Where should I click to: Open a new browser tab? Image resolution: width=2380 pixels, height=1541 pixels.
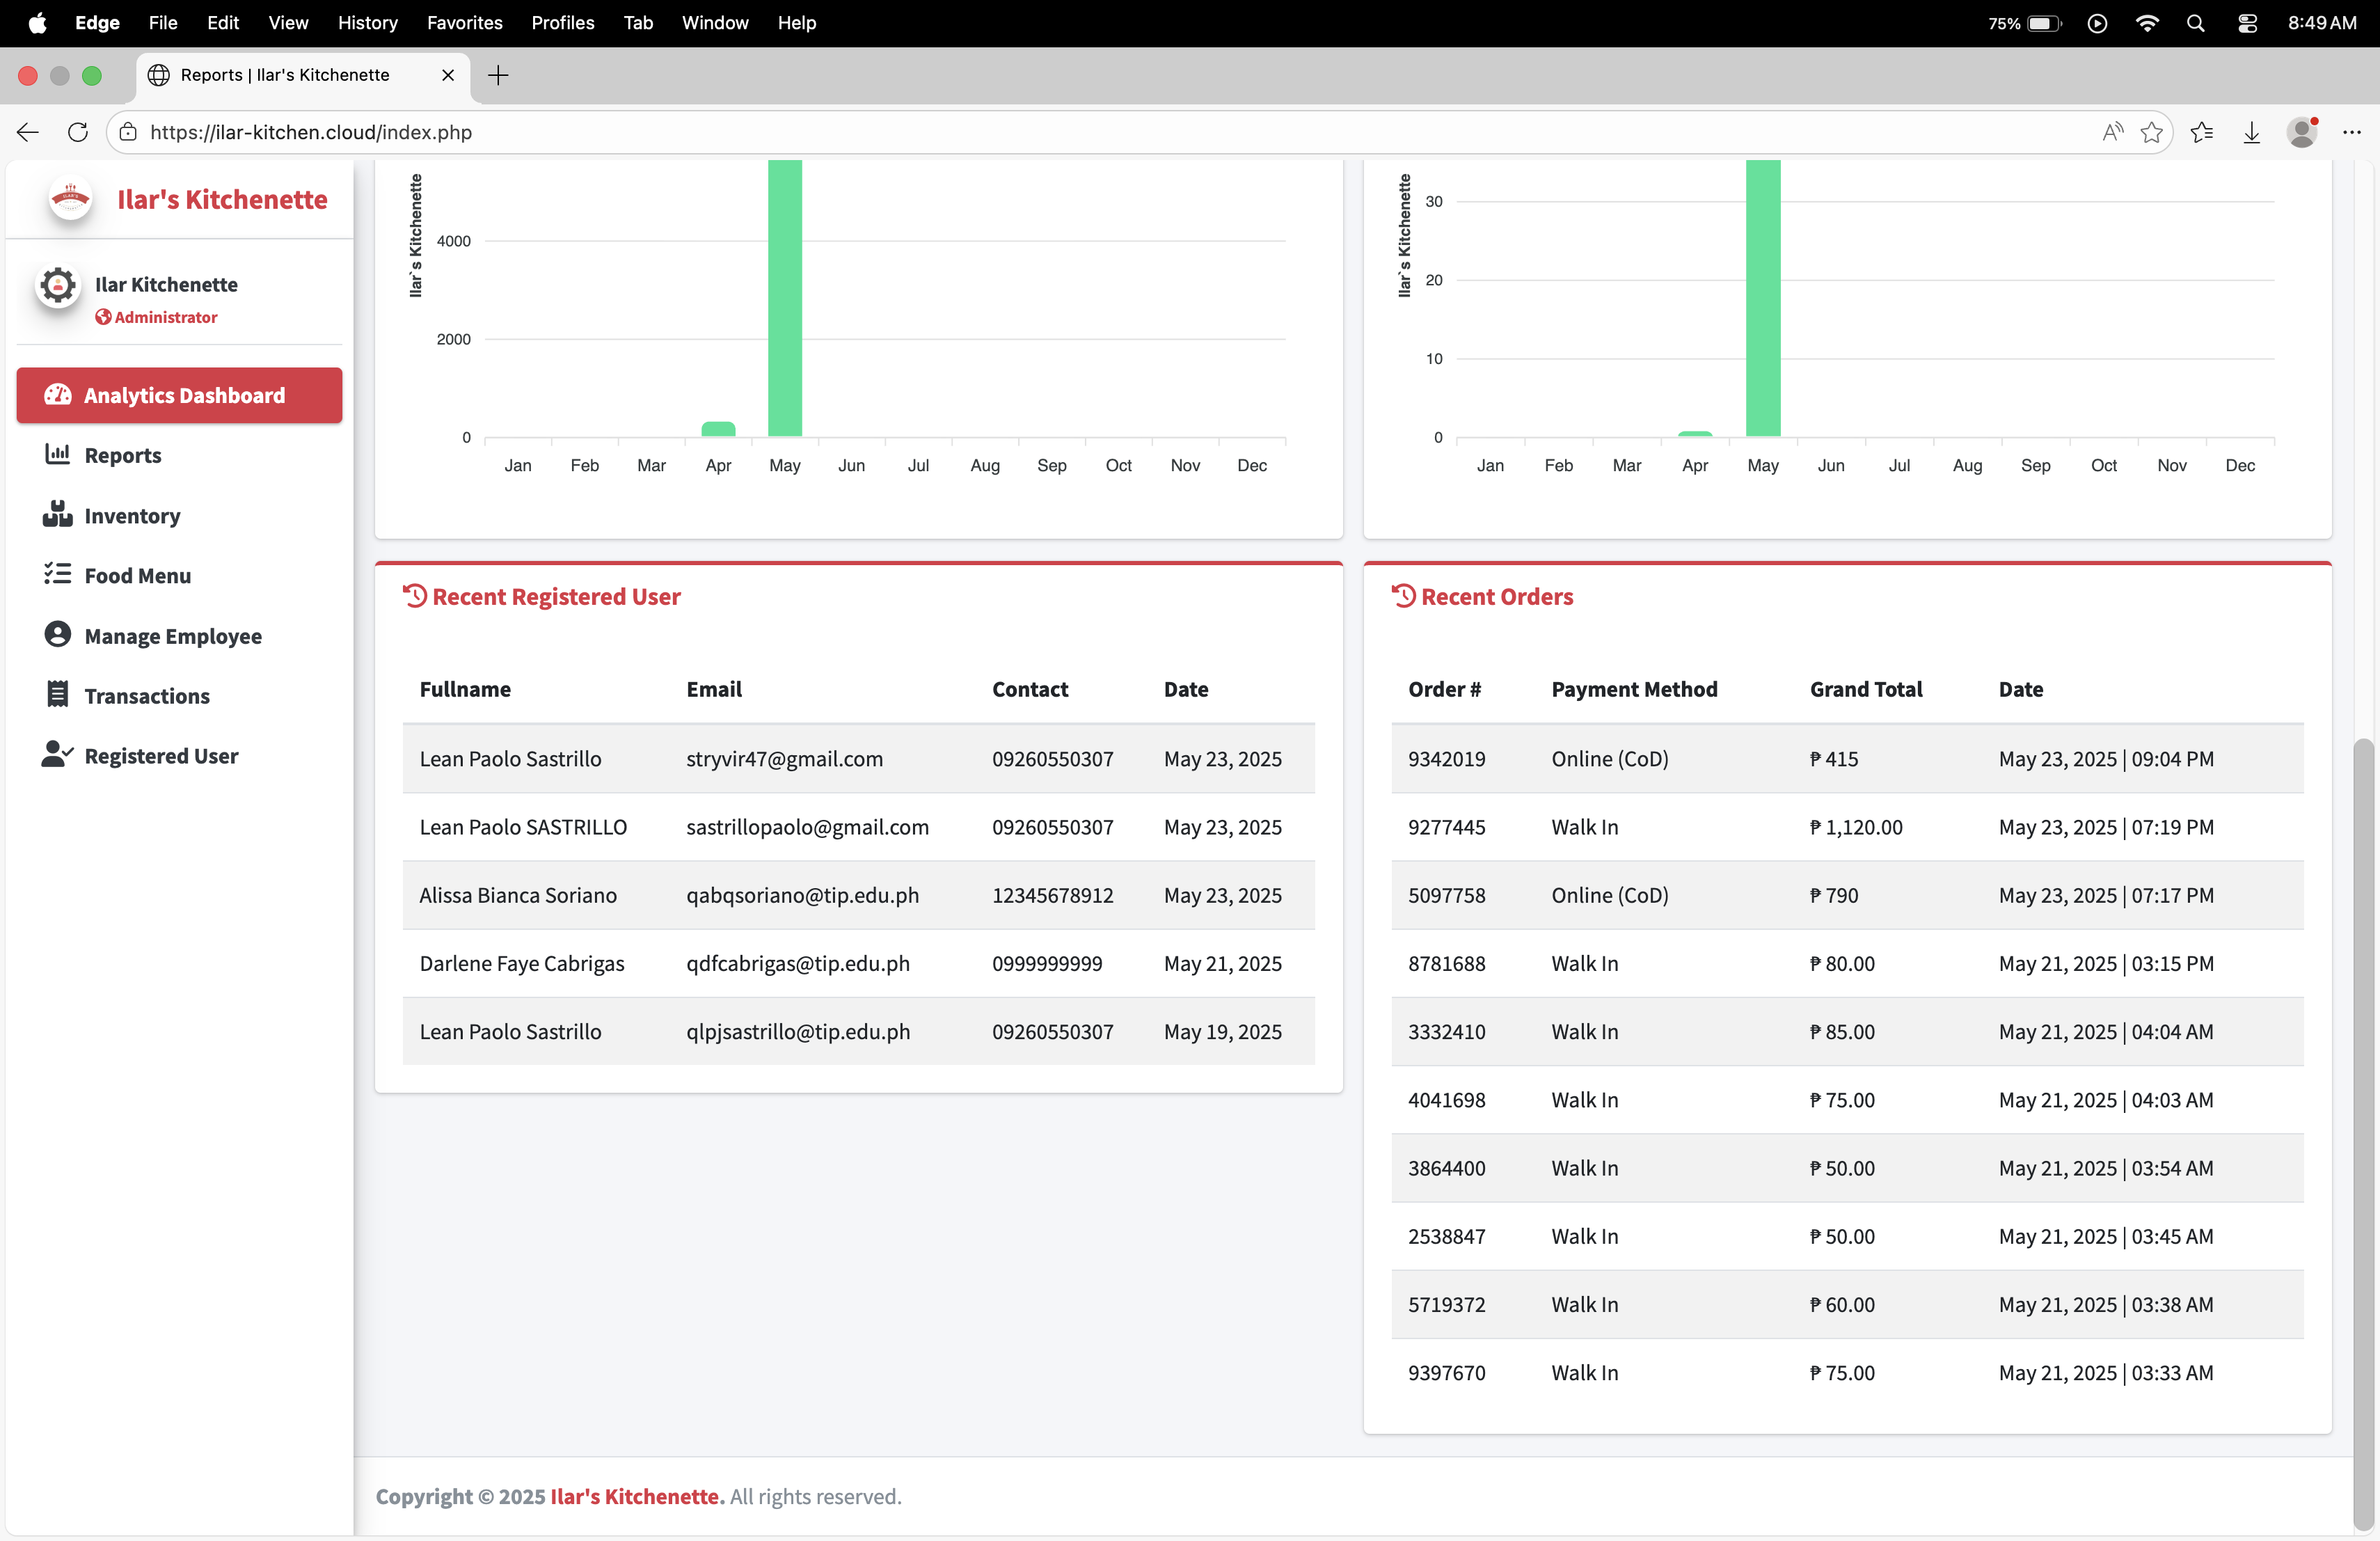coord(498,75)
